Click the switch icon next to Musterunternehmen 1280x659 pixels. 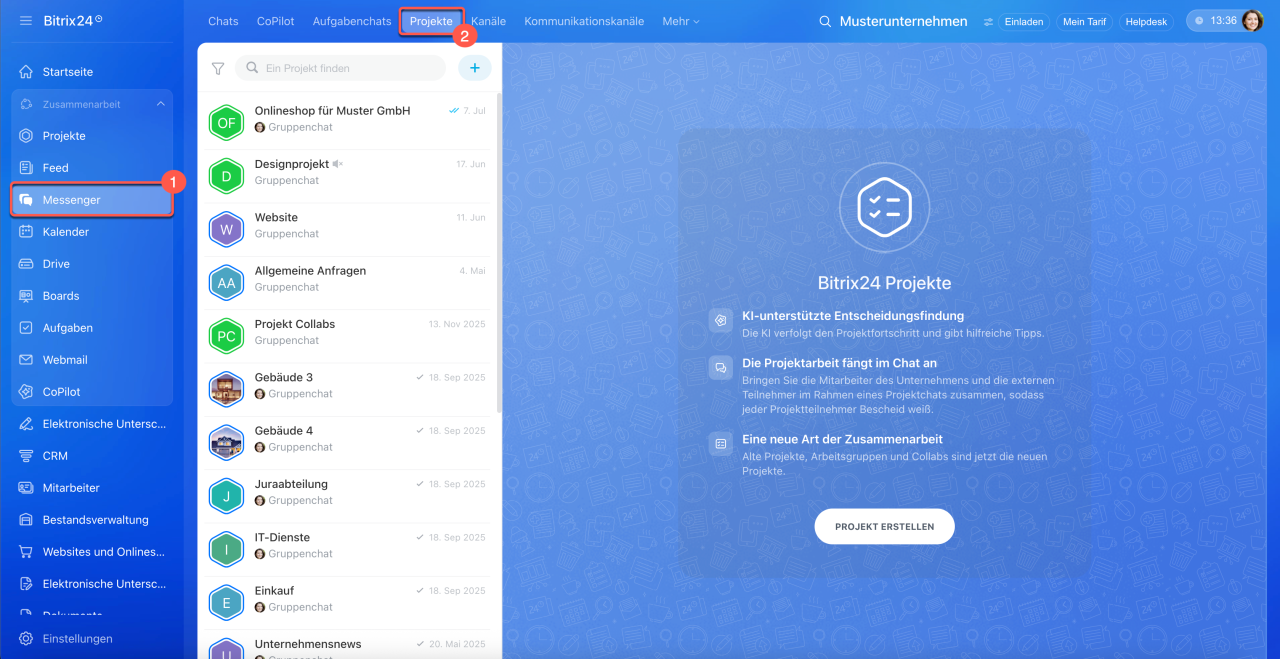[x=988, y=21]
